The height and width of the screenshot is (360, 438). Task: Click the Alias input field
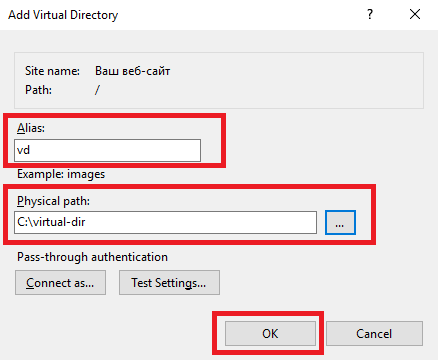[x=107, y=150]
